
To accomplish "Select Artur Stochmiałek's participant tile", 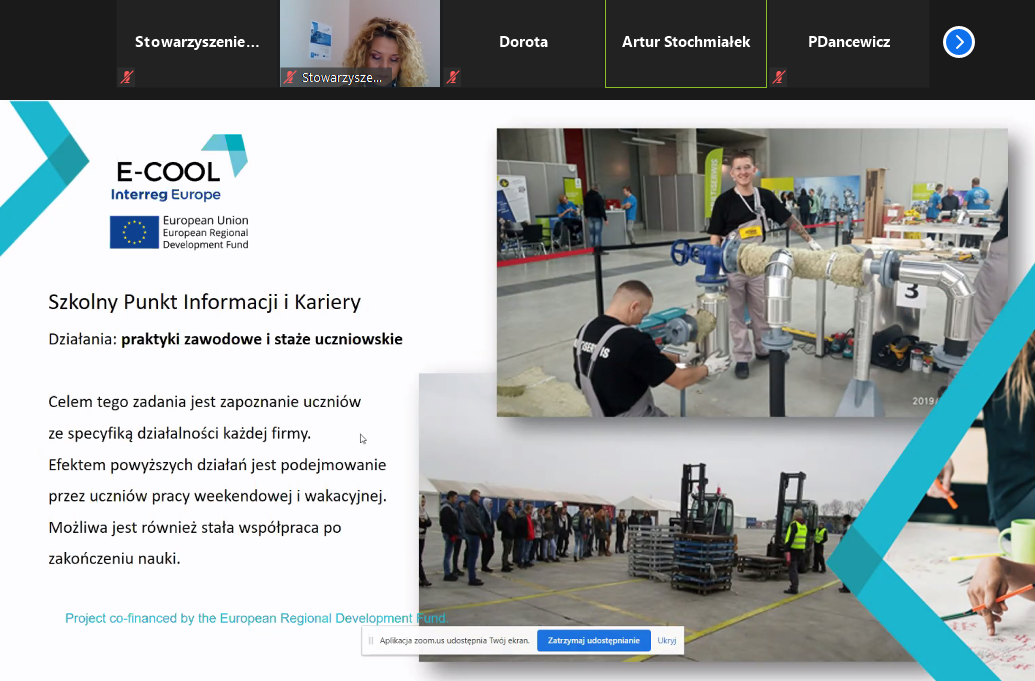I will click(685, 42).
